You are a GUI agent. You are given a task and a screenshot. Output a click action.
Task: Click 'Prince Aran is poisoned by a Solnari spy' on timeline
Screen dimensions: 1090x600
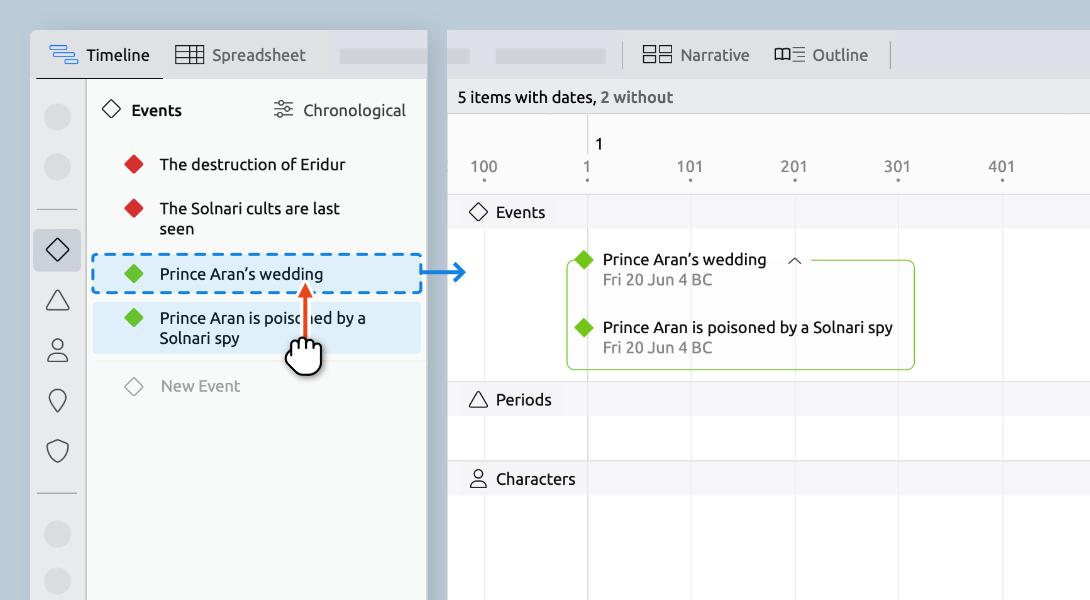tap(747, 327)
